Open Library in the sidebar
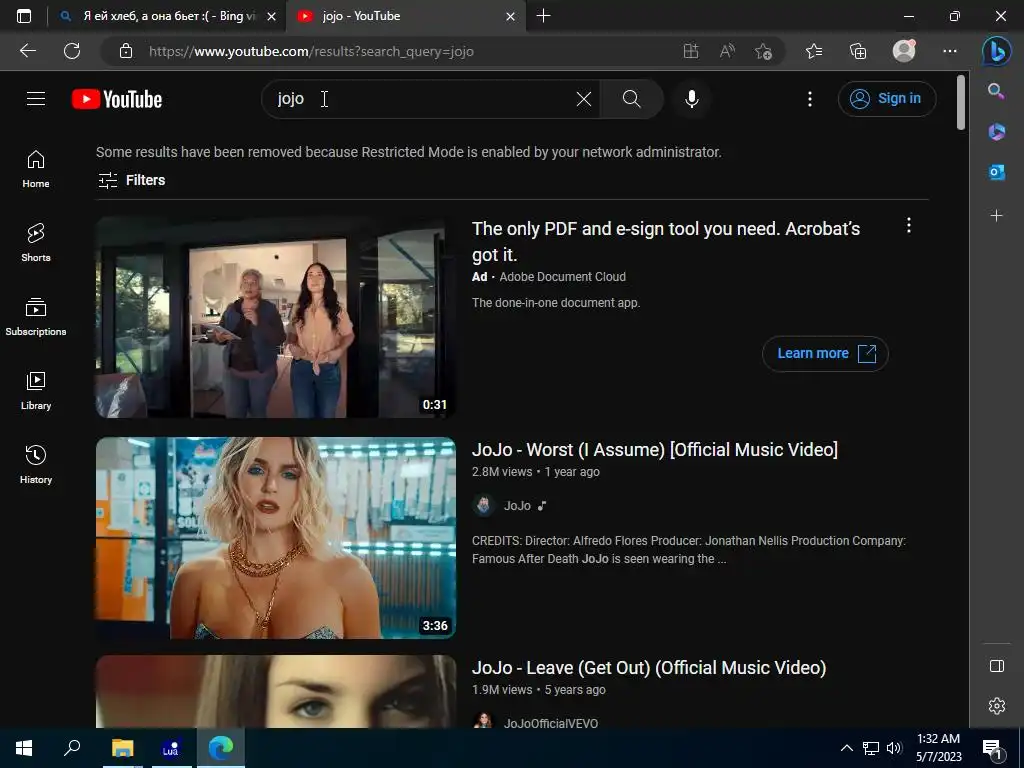The height and width of the screenshot is (768, 1024). click(x=36, y=391)
